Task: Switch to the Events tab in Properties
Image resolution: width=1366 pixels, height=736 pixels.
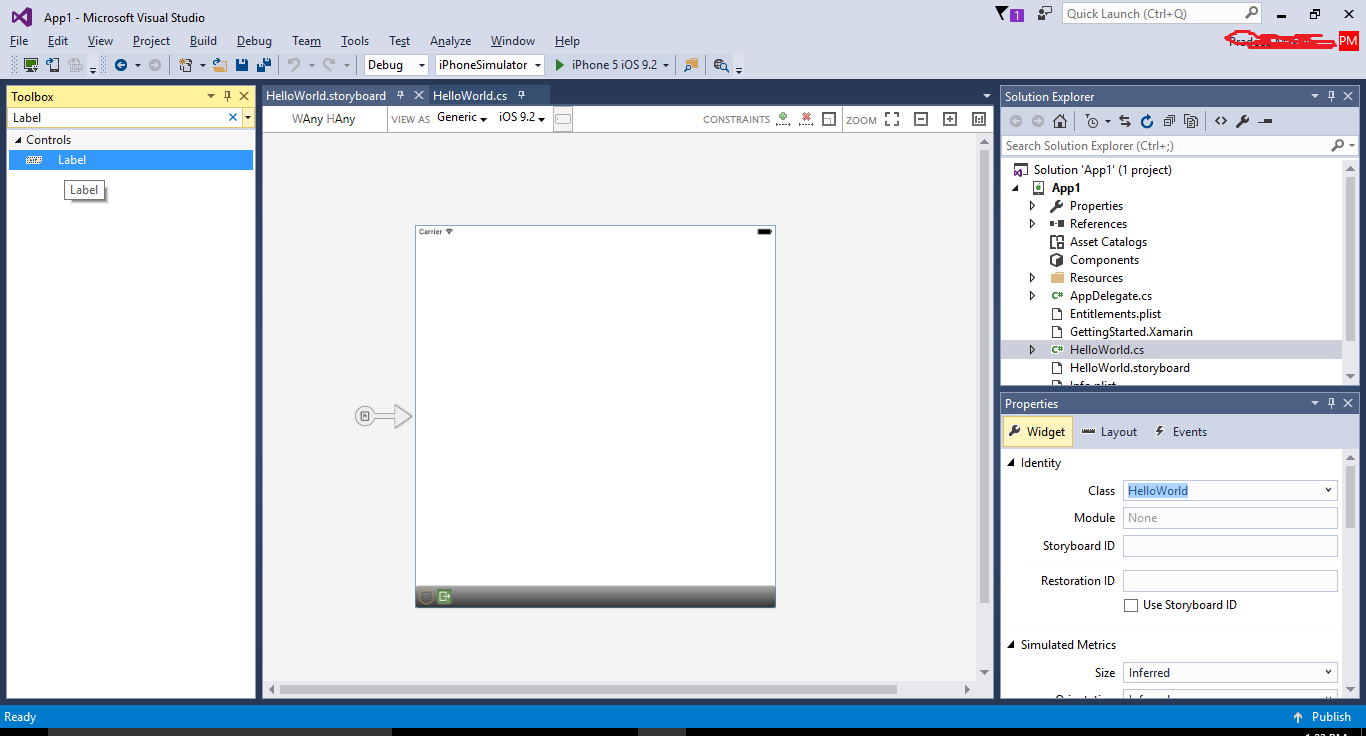Action: (x=1180, y=432)
